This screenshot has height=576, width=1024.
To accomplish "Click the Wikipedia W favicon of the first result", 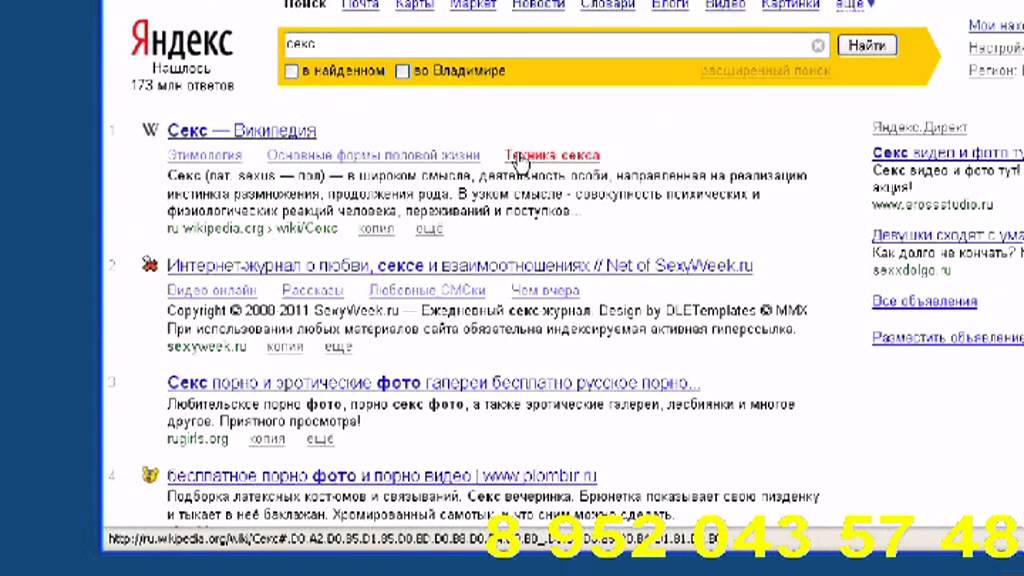I will tap(150, 129).
